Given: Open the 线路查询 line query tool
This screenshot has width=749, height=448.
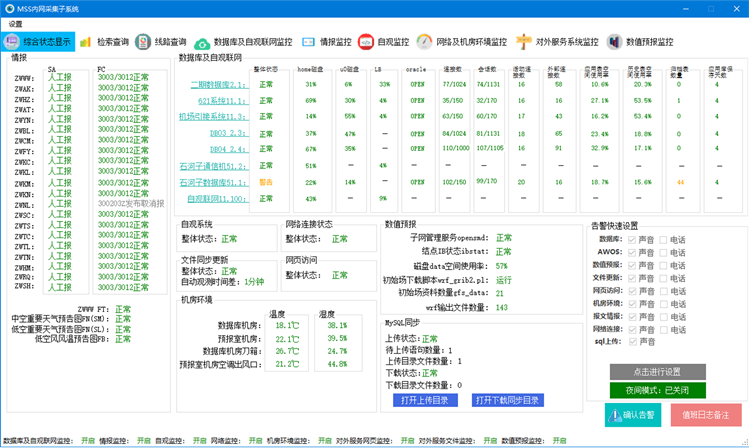Looking at the screenshot, I should 161,42.
